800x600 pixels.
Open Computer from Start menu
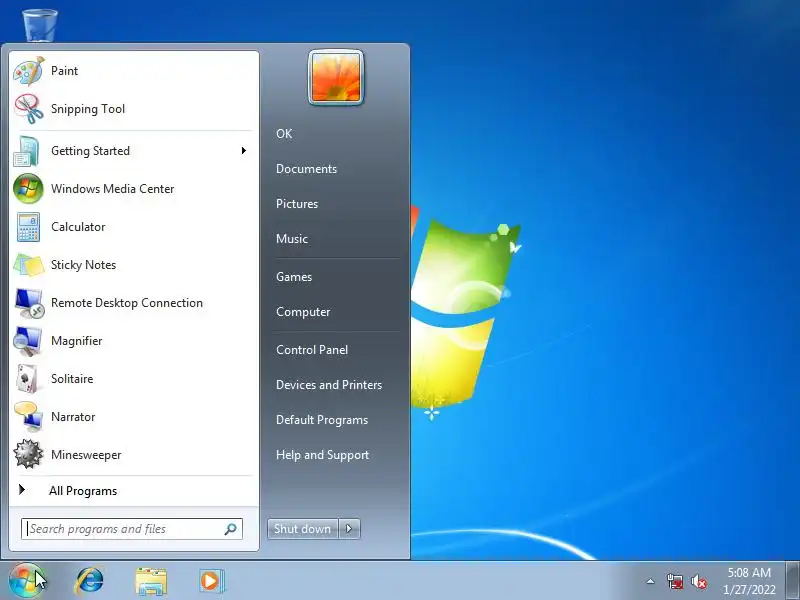click(x=303, y=312)
